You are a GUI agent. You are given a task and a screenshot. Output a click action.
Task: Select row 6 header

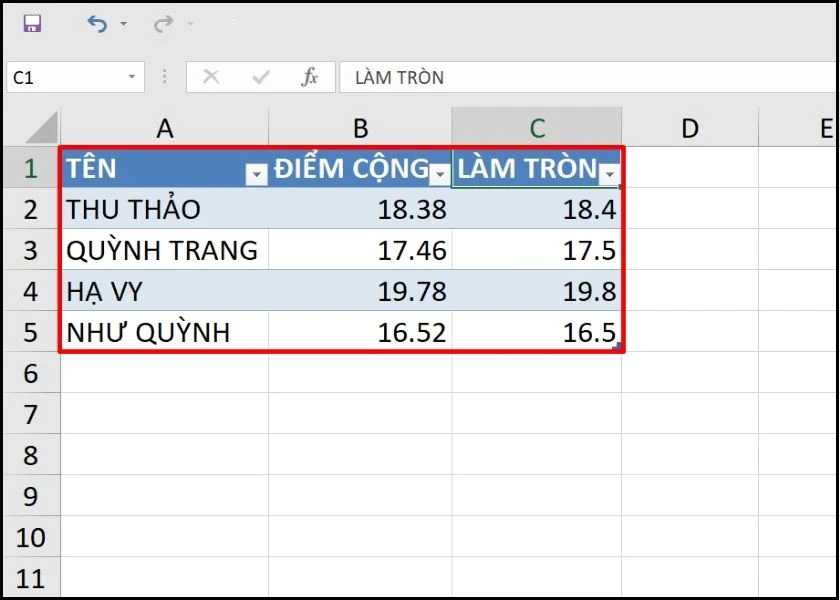31,373
